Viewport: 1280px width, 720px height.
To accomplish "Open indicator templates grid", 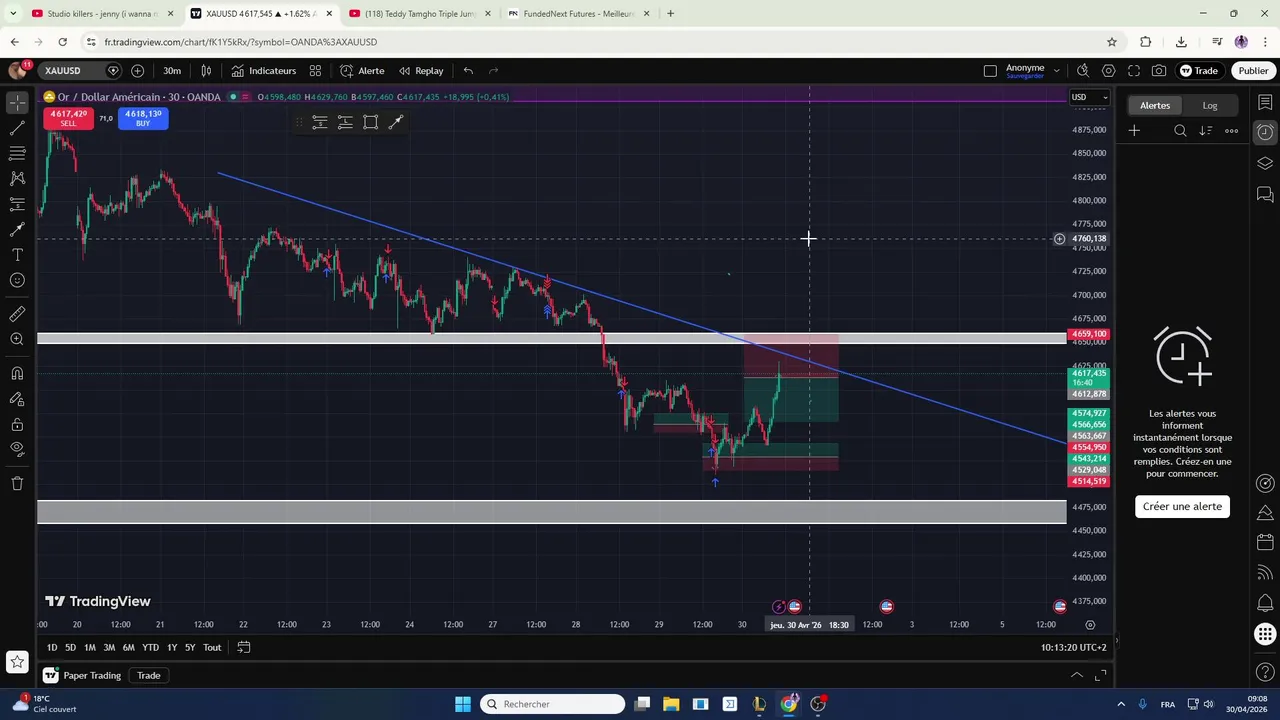I will [x=315, y=71].
